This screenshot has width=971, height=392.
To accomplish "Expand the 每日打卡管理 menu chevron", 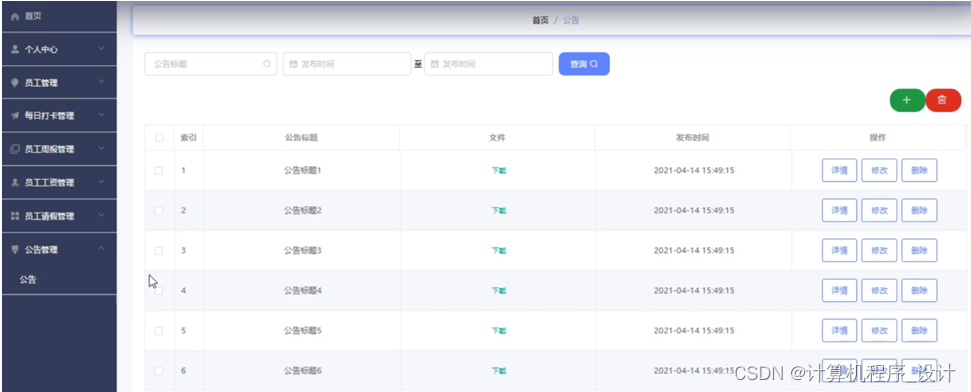I will pos(102,115).
